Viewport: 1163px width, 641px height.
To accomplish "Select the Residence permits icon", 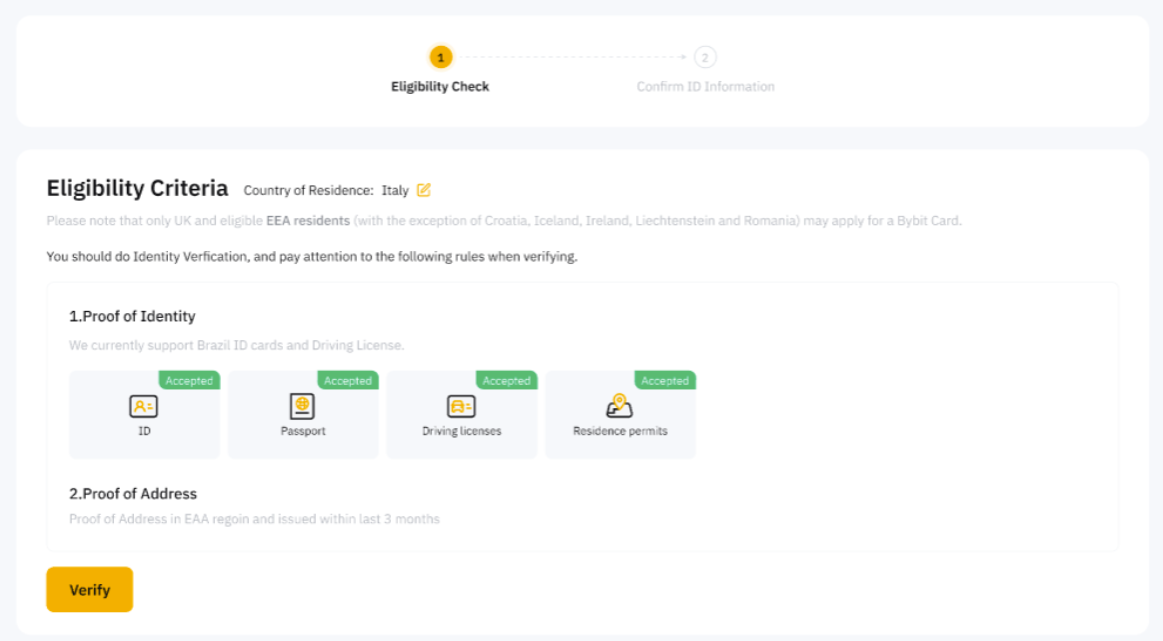I will coord(620,406).
